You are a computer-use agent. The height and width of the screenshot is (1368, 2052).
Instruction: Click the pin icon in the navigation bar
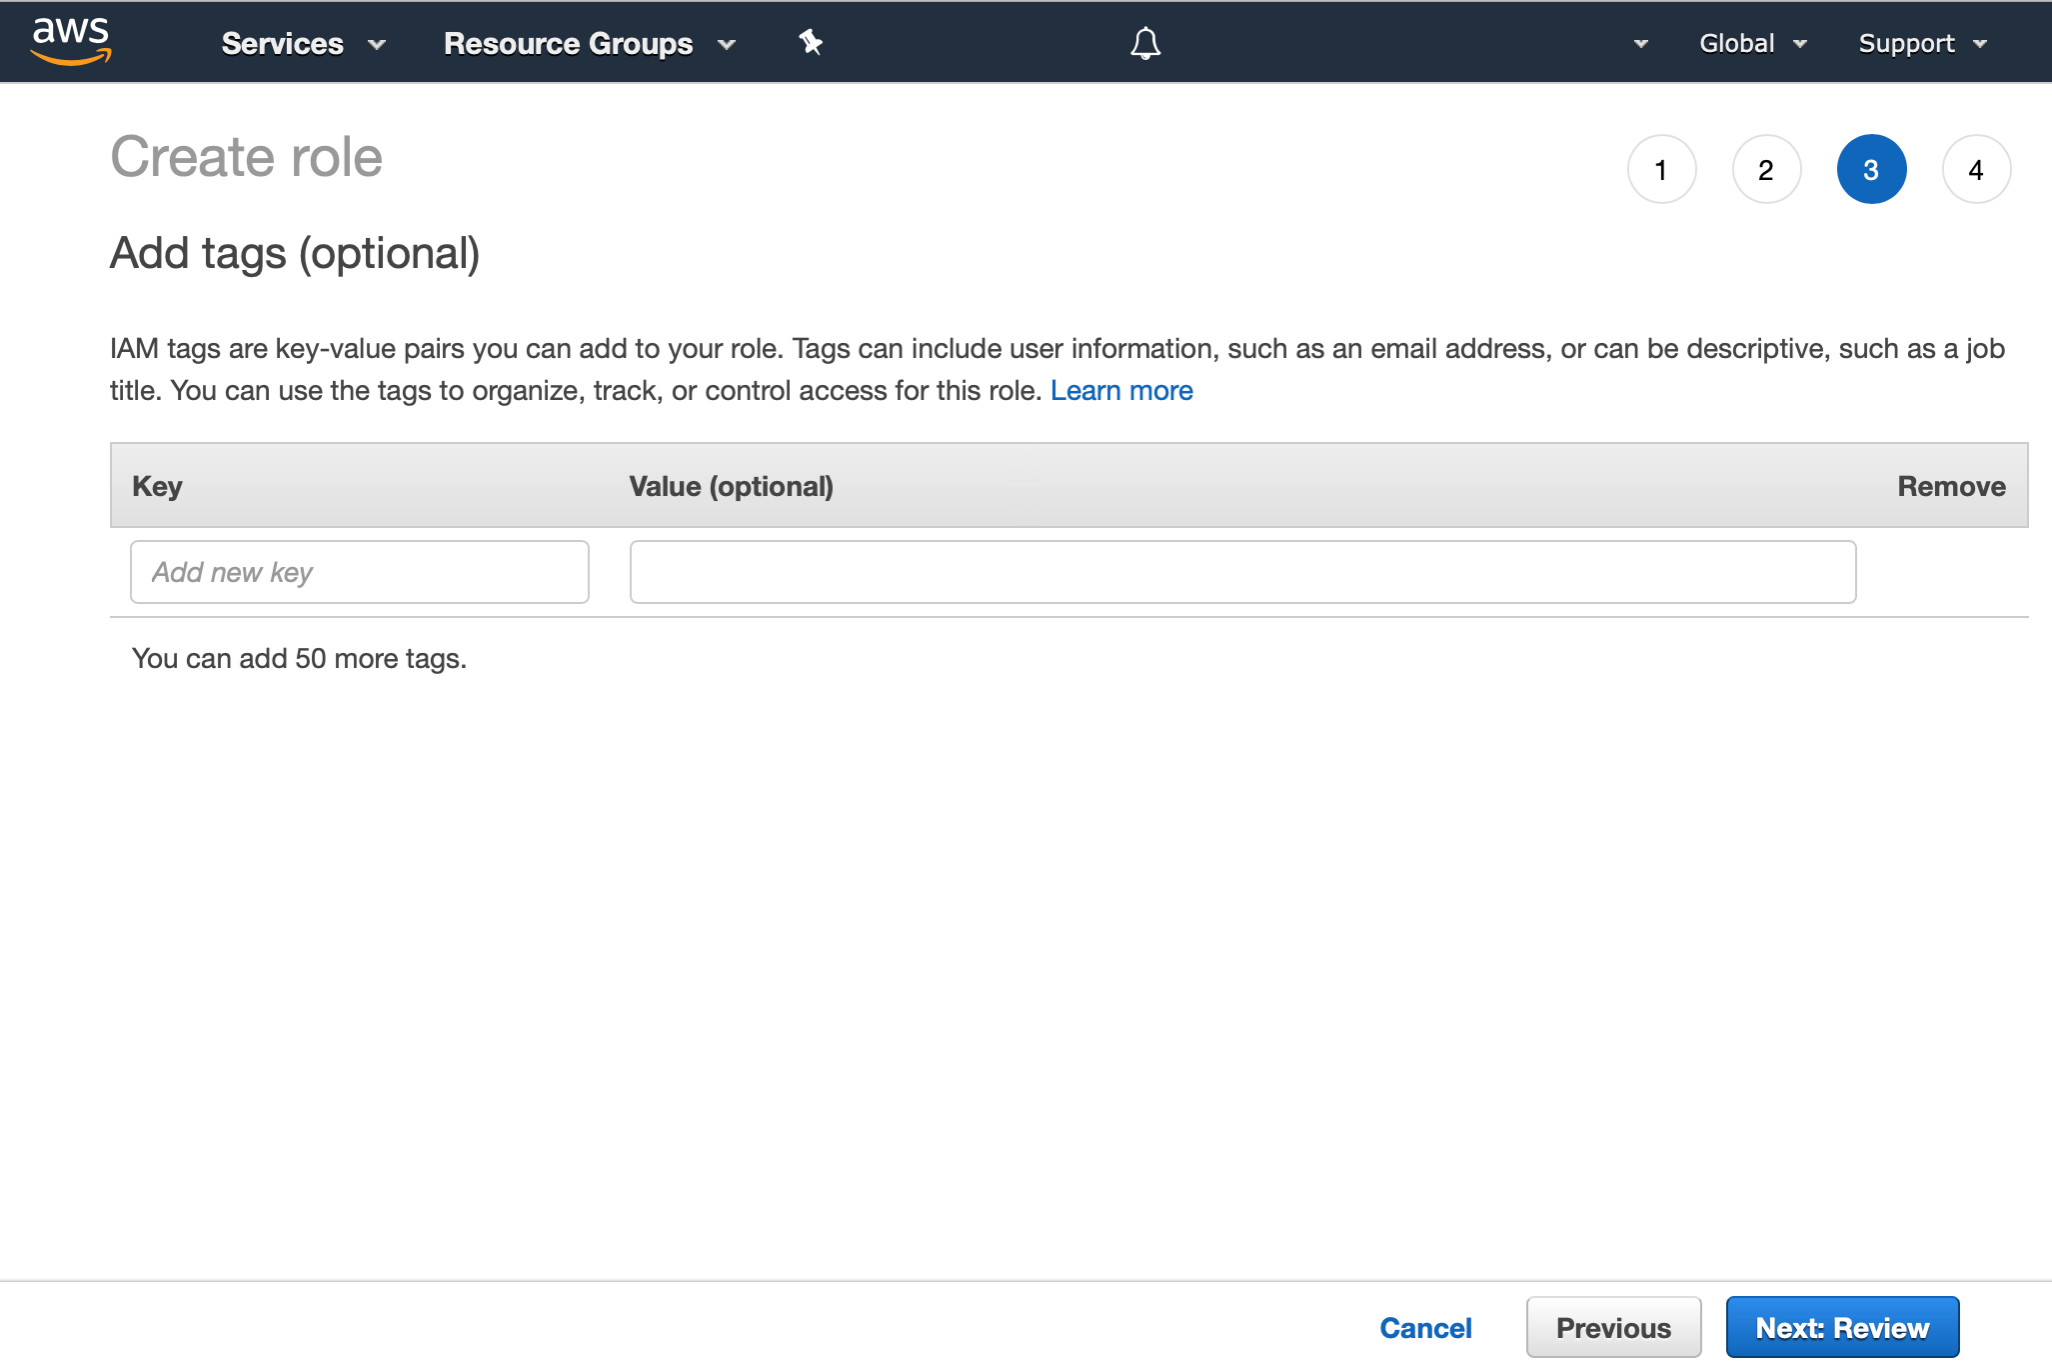point(810,42)
